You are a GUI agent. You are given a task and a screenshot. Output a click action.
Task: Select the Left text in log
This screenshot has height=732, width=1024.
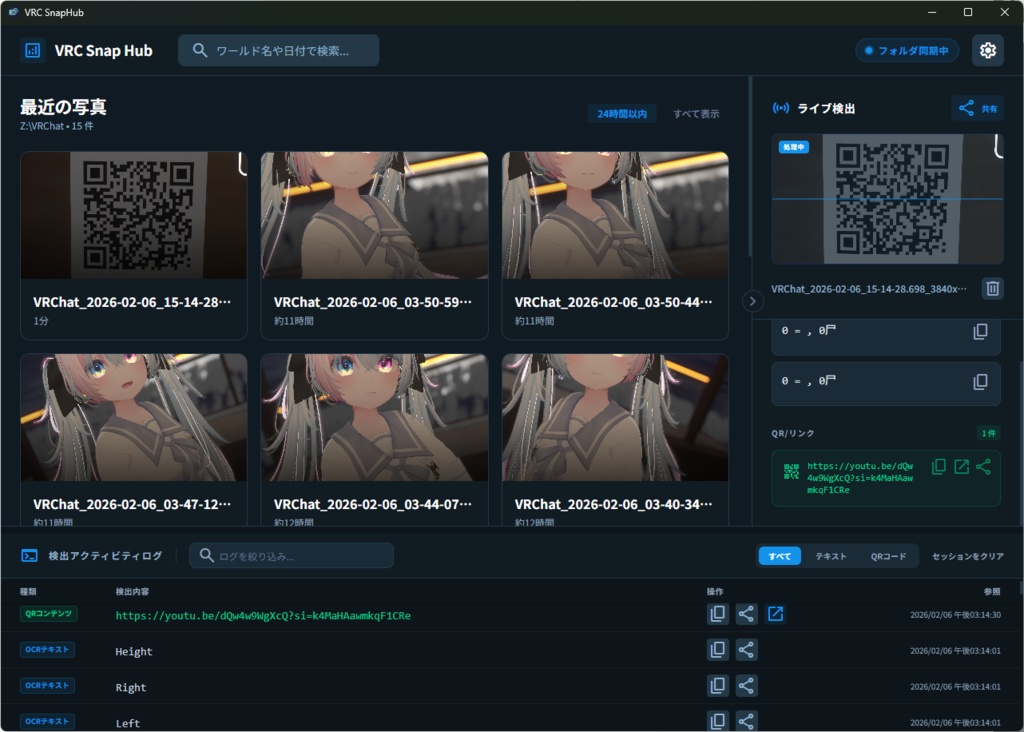click(x=127, y=723)
